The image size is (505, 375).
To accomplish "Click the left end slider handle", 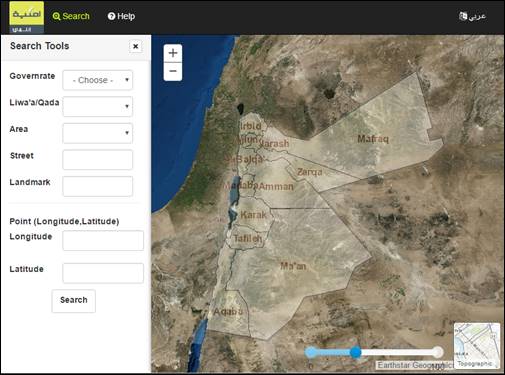I will pos(311,352).
